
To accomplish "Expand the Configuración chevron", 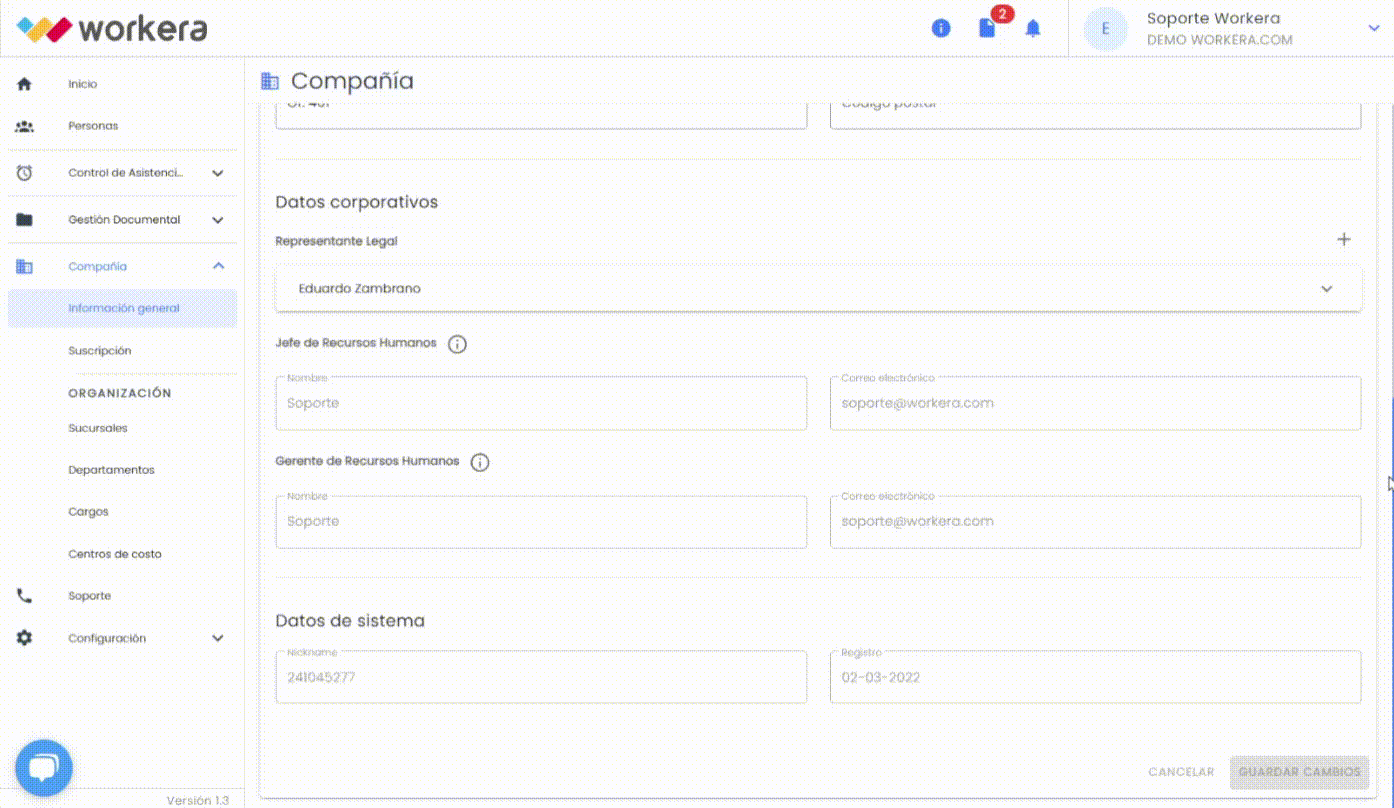I will [218, 638].
